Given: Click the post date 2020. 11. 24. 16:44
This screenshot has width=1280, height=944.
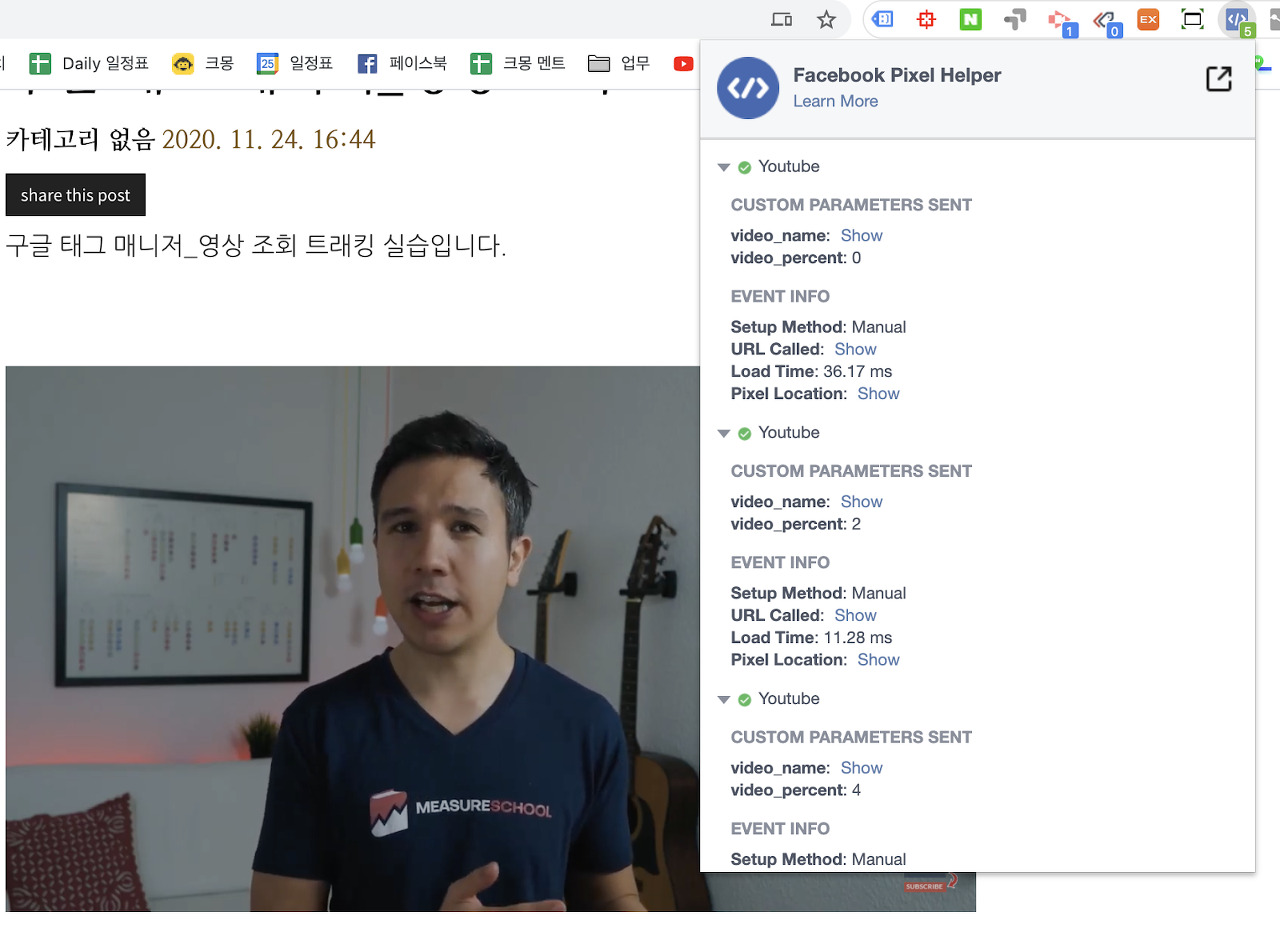Looking at the screenshot, I should pos(269,139).
